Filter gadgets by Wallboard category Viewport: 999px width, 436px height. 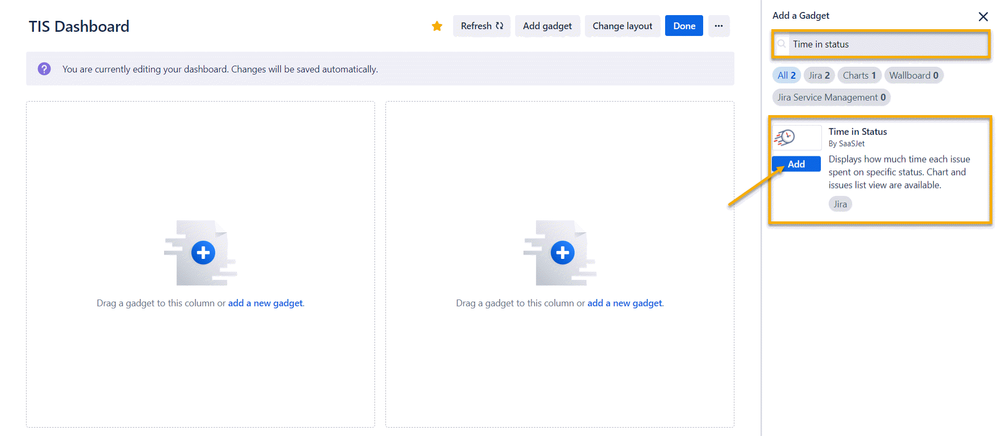(x=914, y=75)
